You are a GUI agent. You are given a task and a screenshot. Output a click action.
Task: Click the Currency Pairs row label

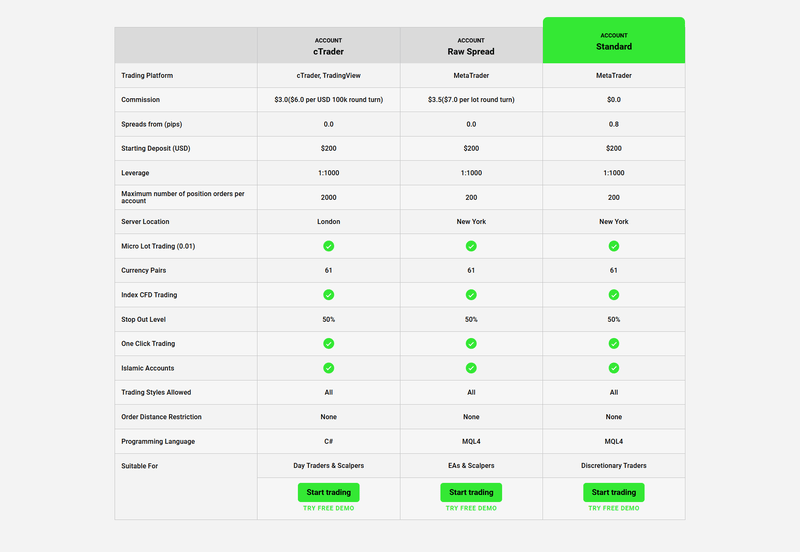pyautogui.click(x=143, y=270)
